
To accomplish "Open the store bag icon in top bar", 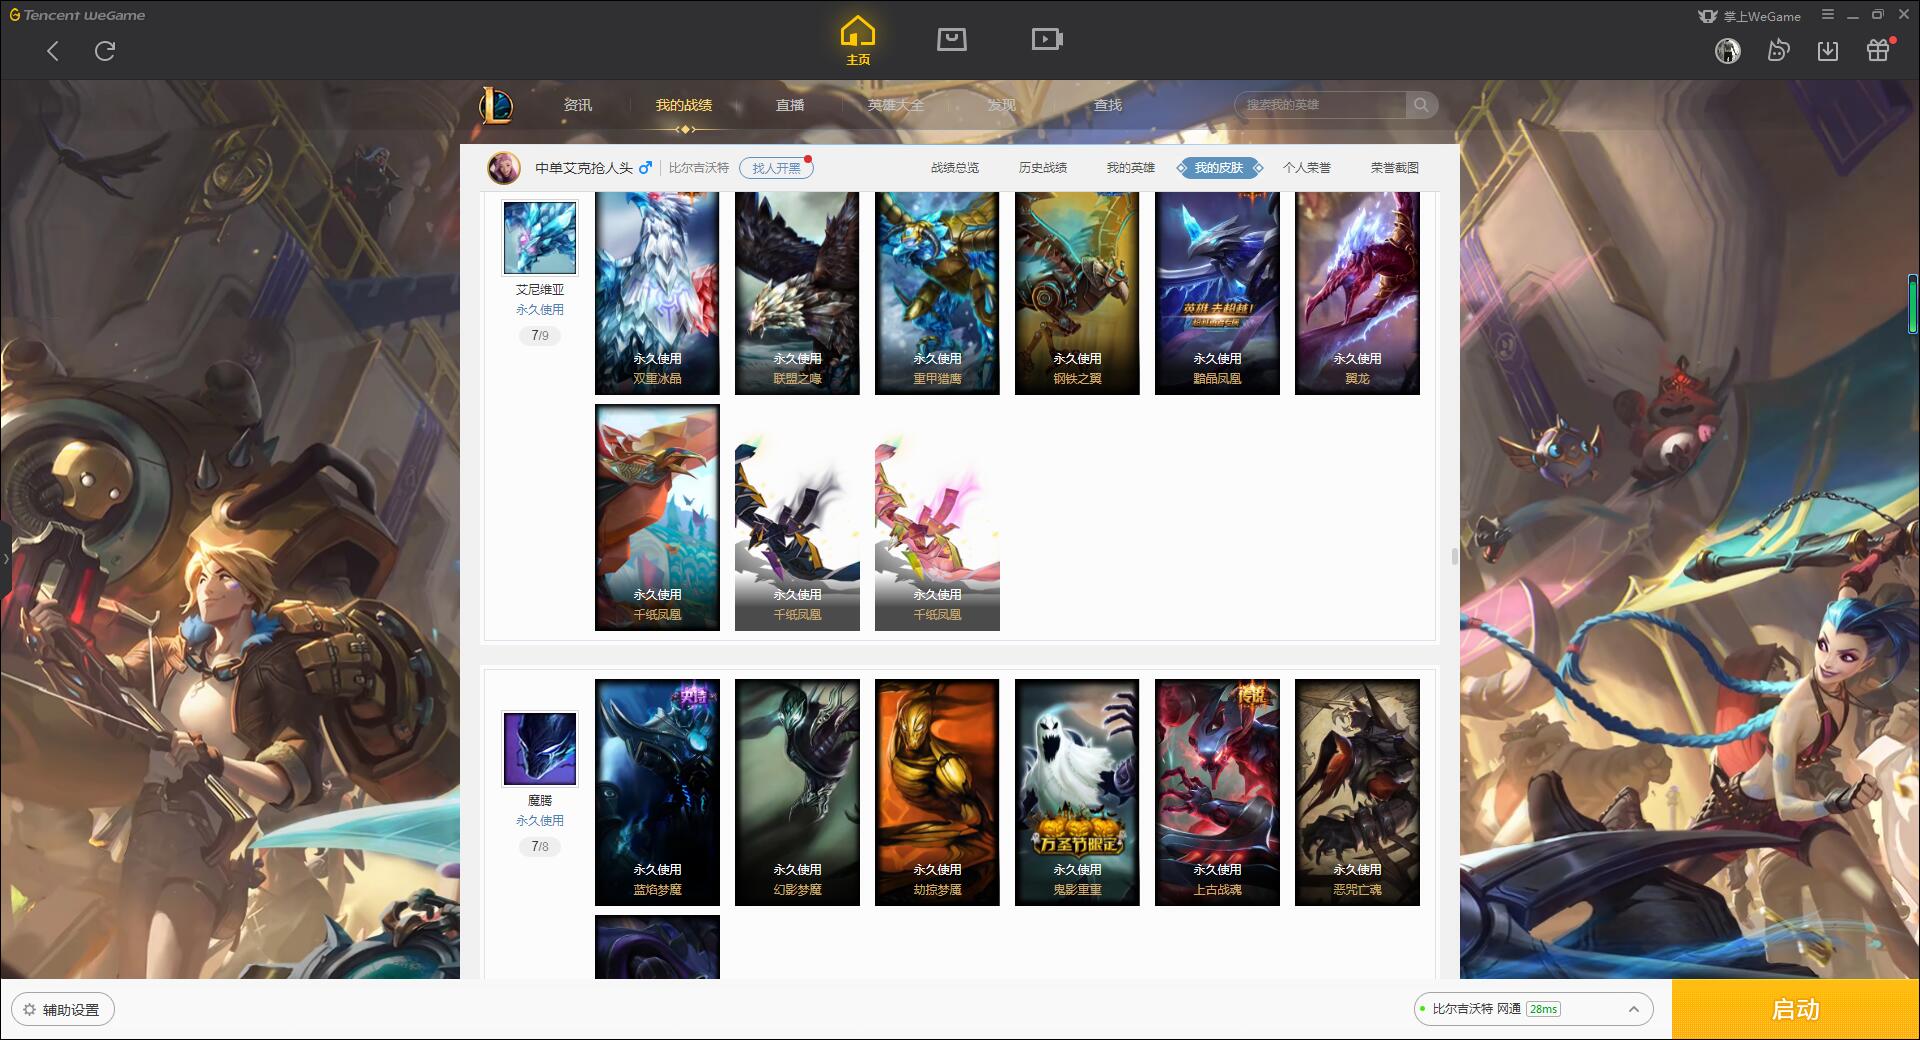I will (951, 40).
